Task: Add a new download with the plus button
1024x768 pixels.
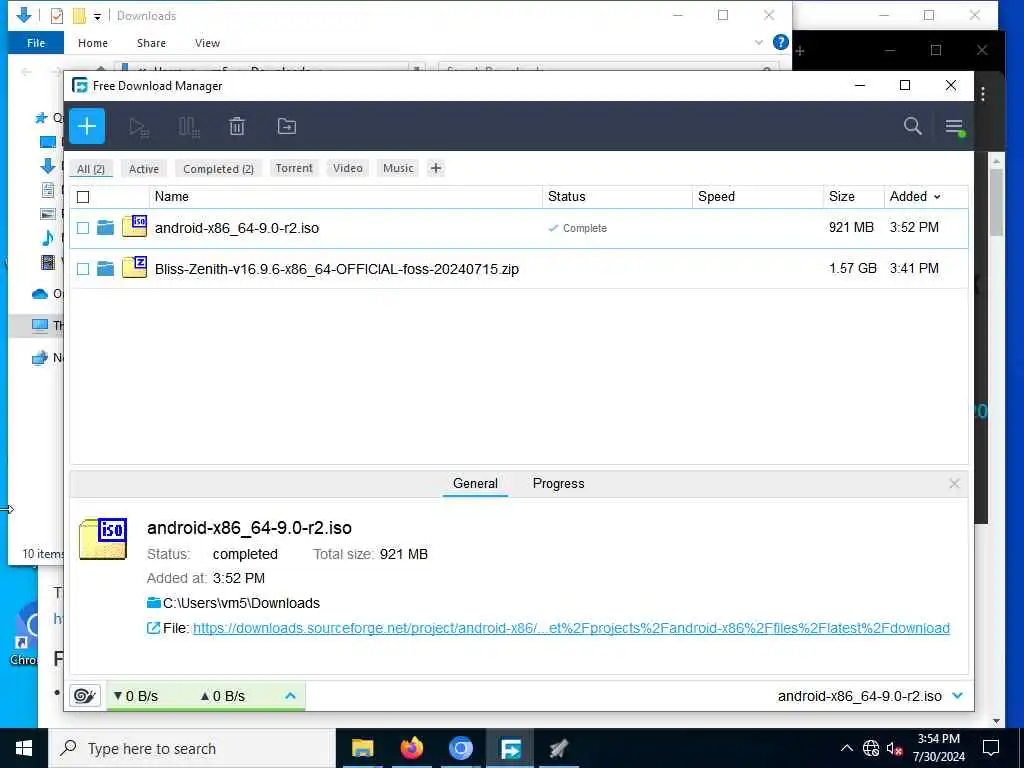Action: point(87,126)
